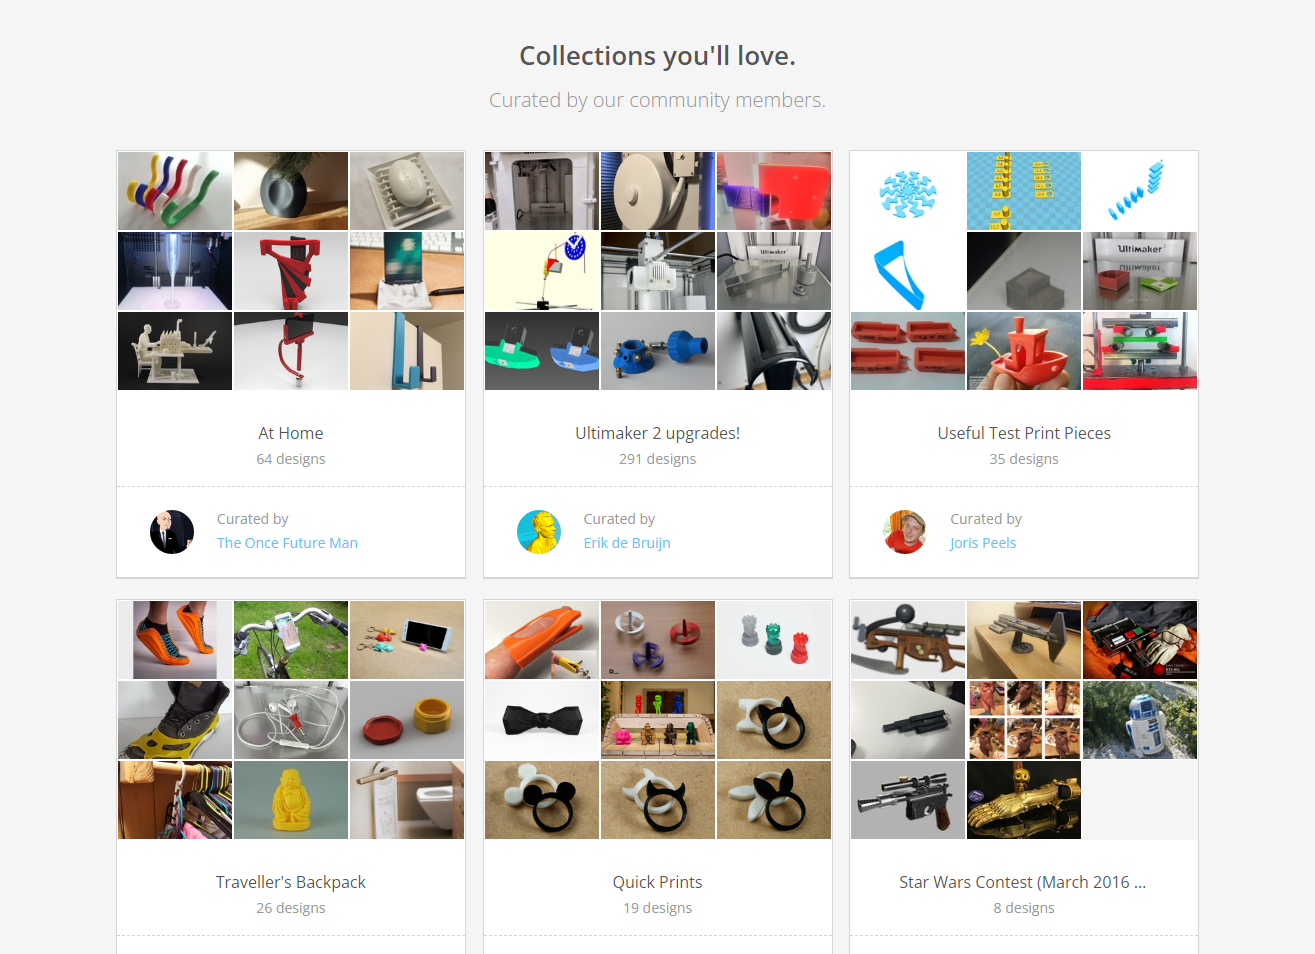
Task: Open the colorful wavy clips thumbnail
Action: 175,191
